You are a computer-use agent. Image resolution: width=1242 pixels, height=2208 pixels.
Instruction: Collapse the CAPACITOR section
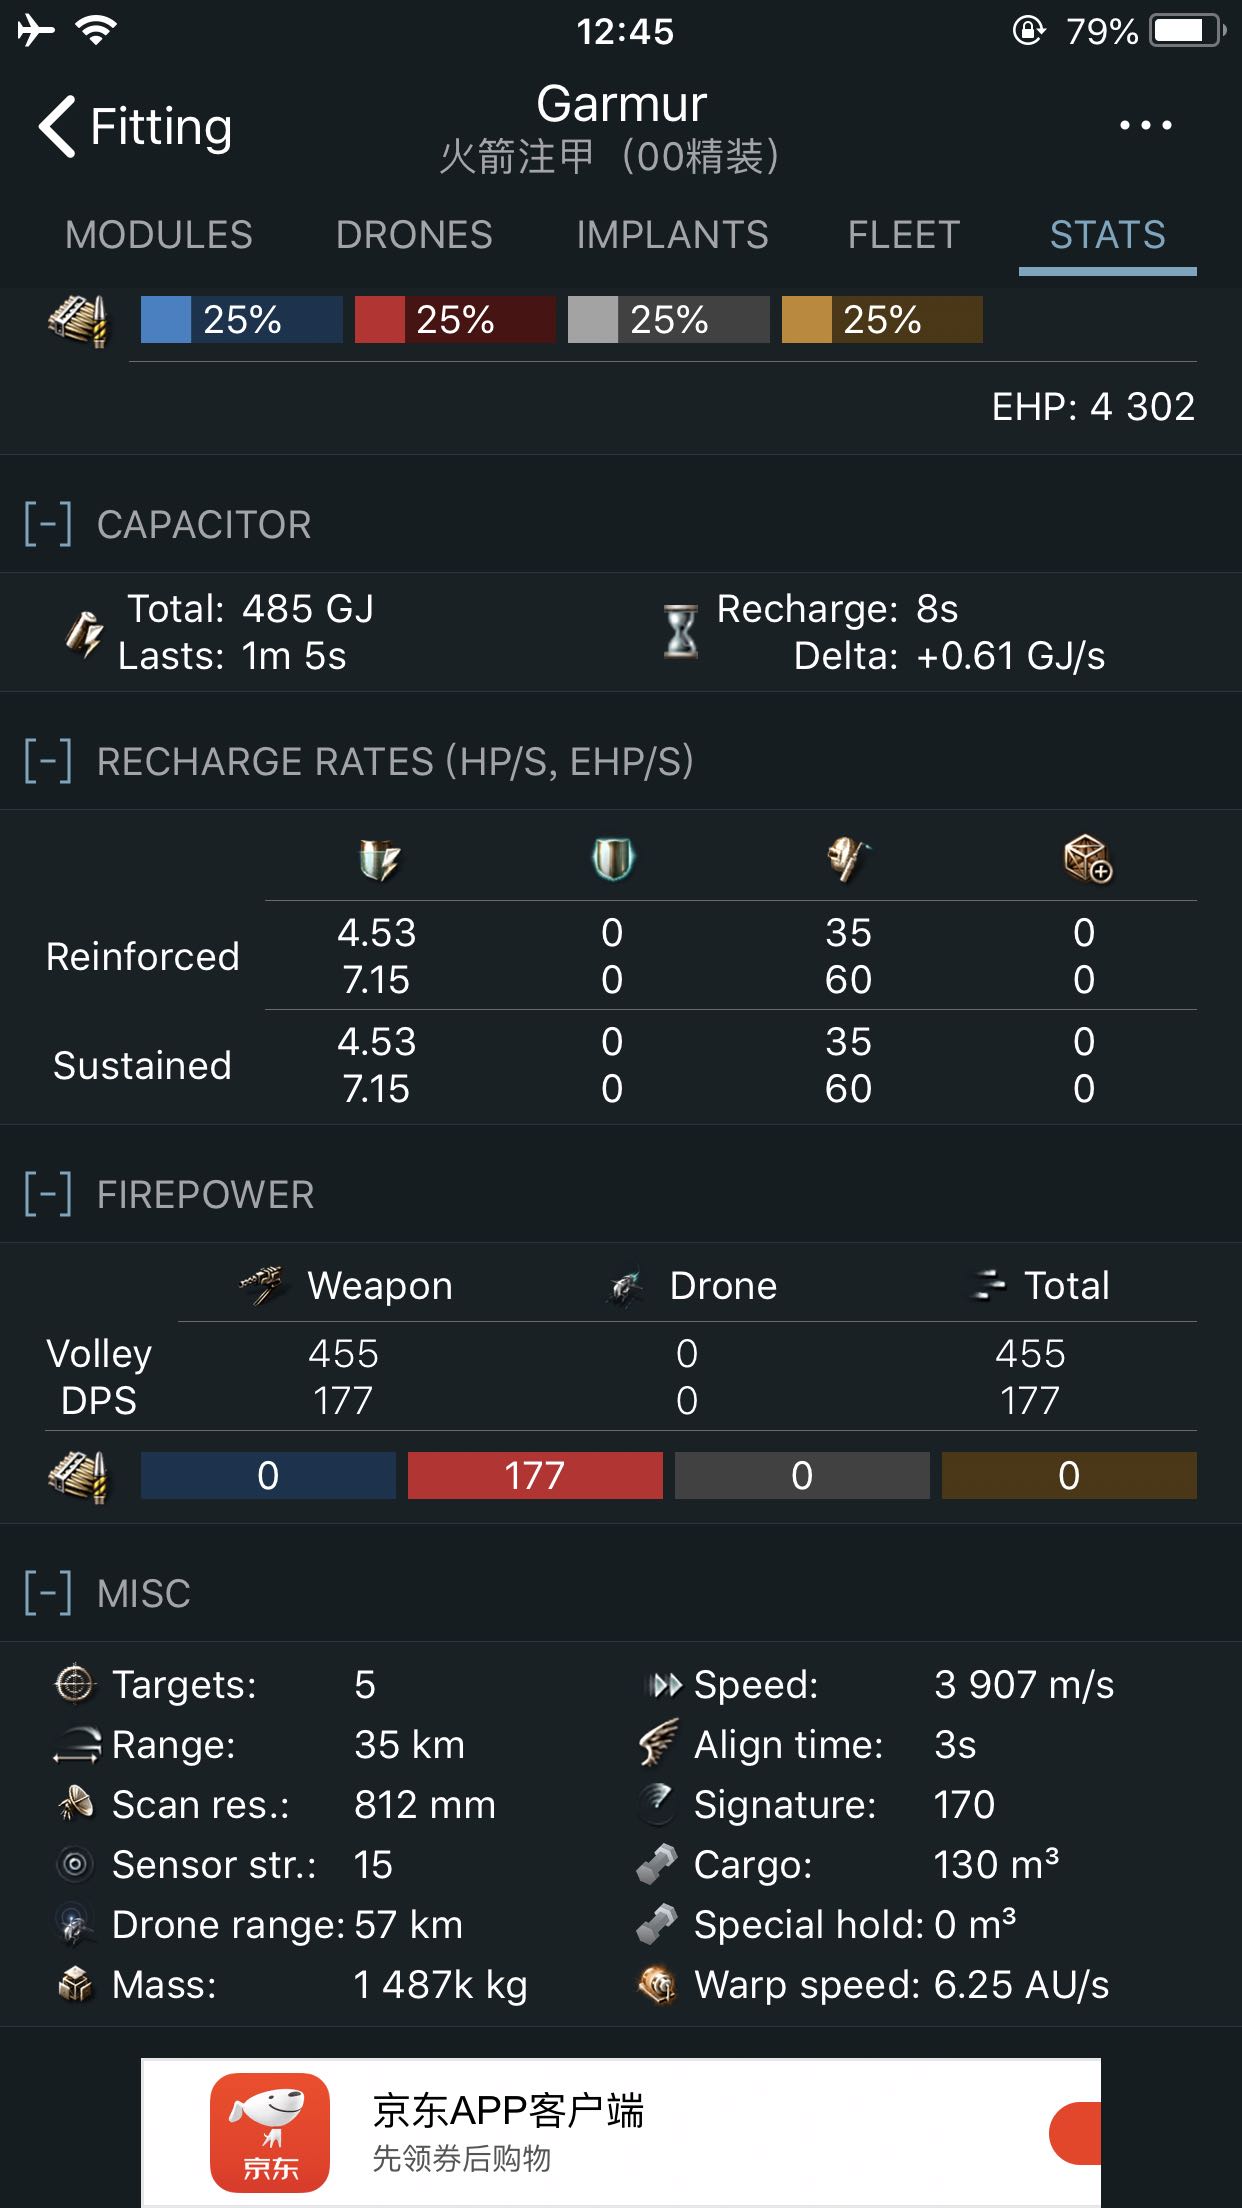(48, 525)
